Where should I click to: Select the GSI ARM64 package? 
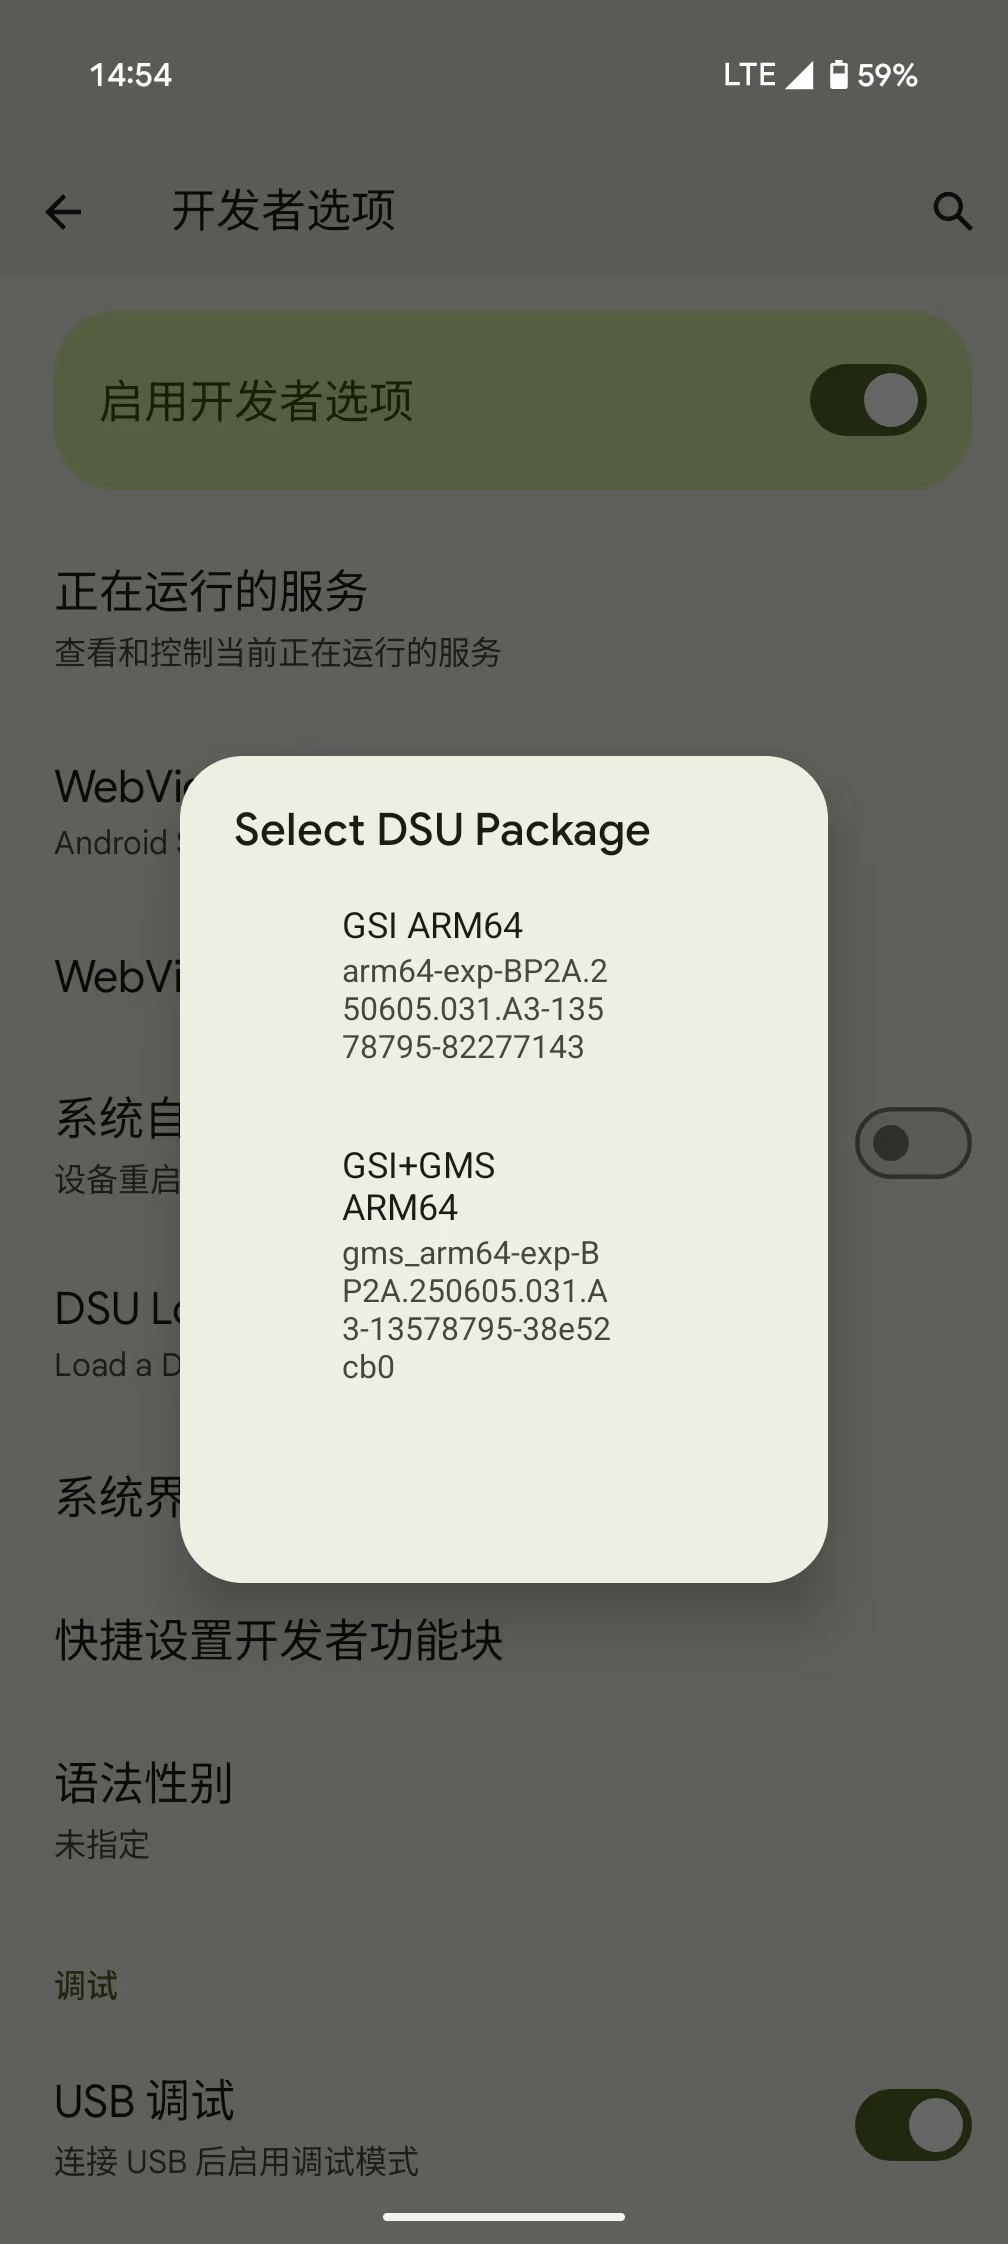point(474,986)
